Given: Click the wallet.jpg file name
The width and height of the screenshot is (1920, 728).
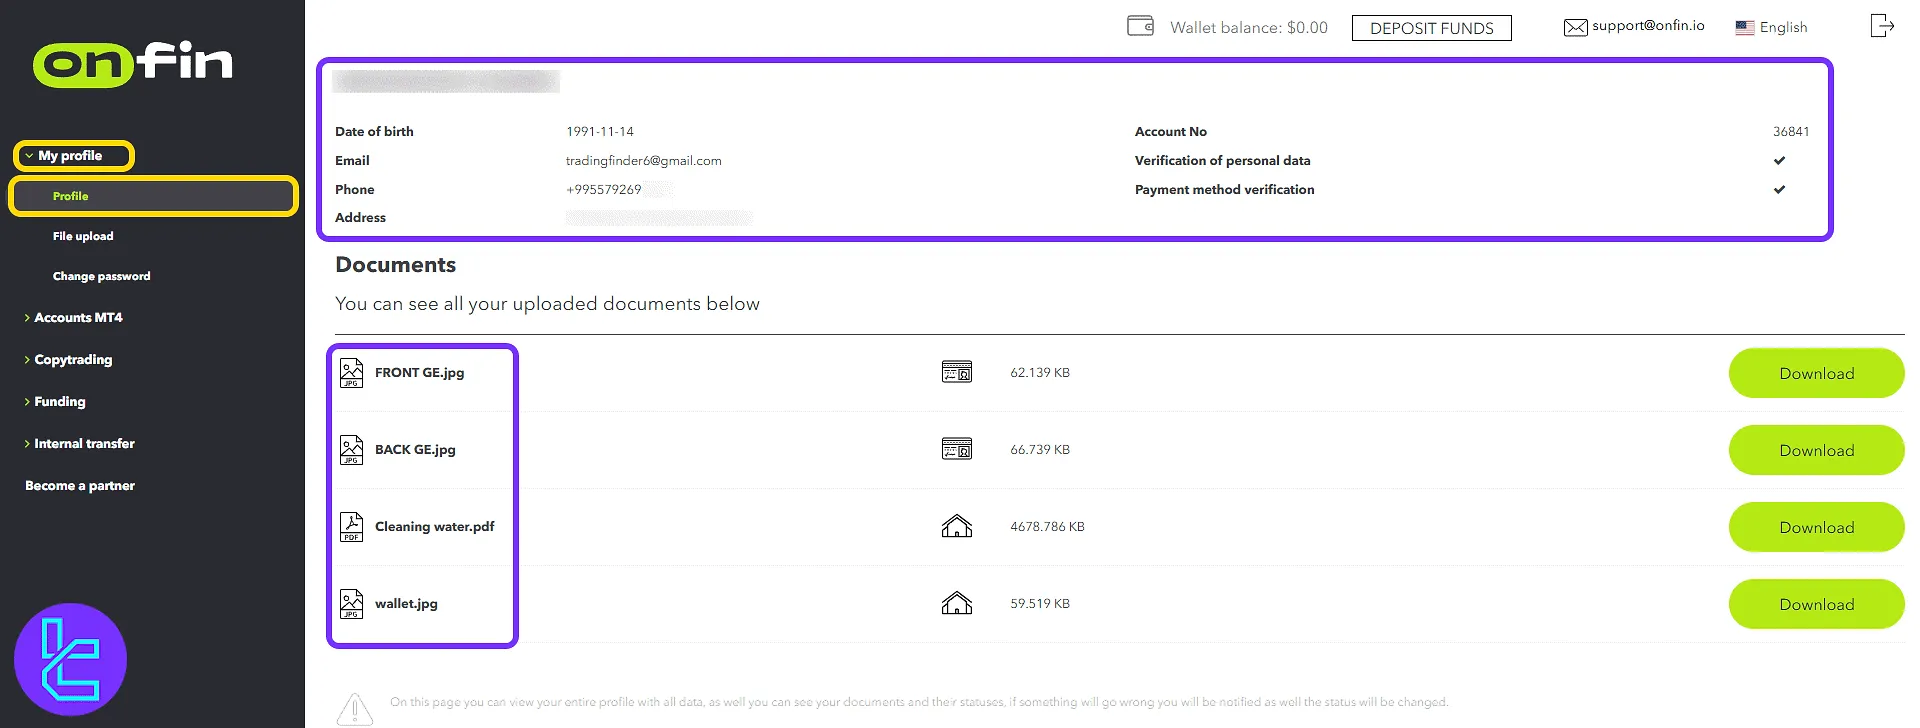Looking at the screenshot, I should pos(406,604).
